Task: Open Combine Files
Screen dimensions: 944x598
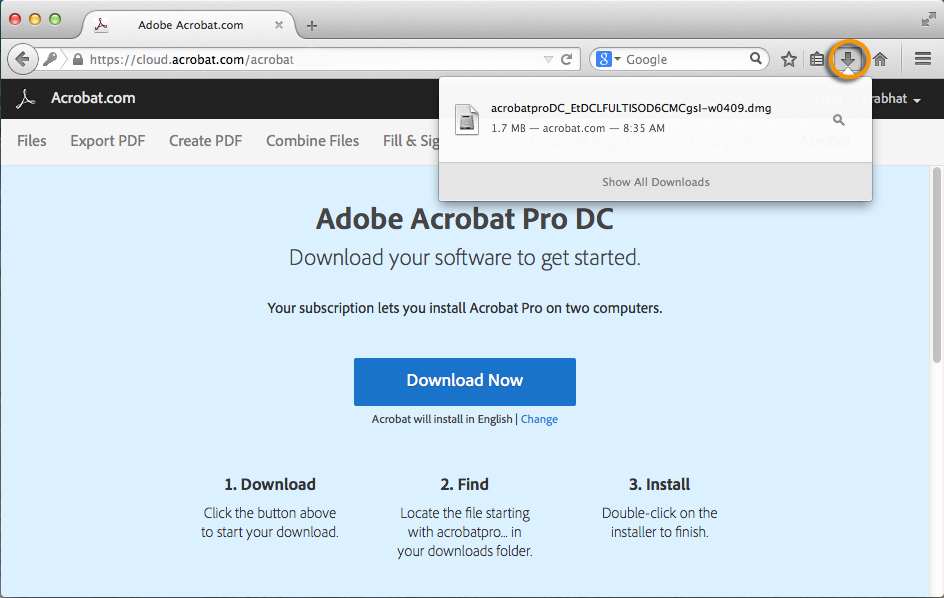Action: point(312,140)
